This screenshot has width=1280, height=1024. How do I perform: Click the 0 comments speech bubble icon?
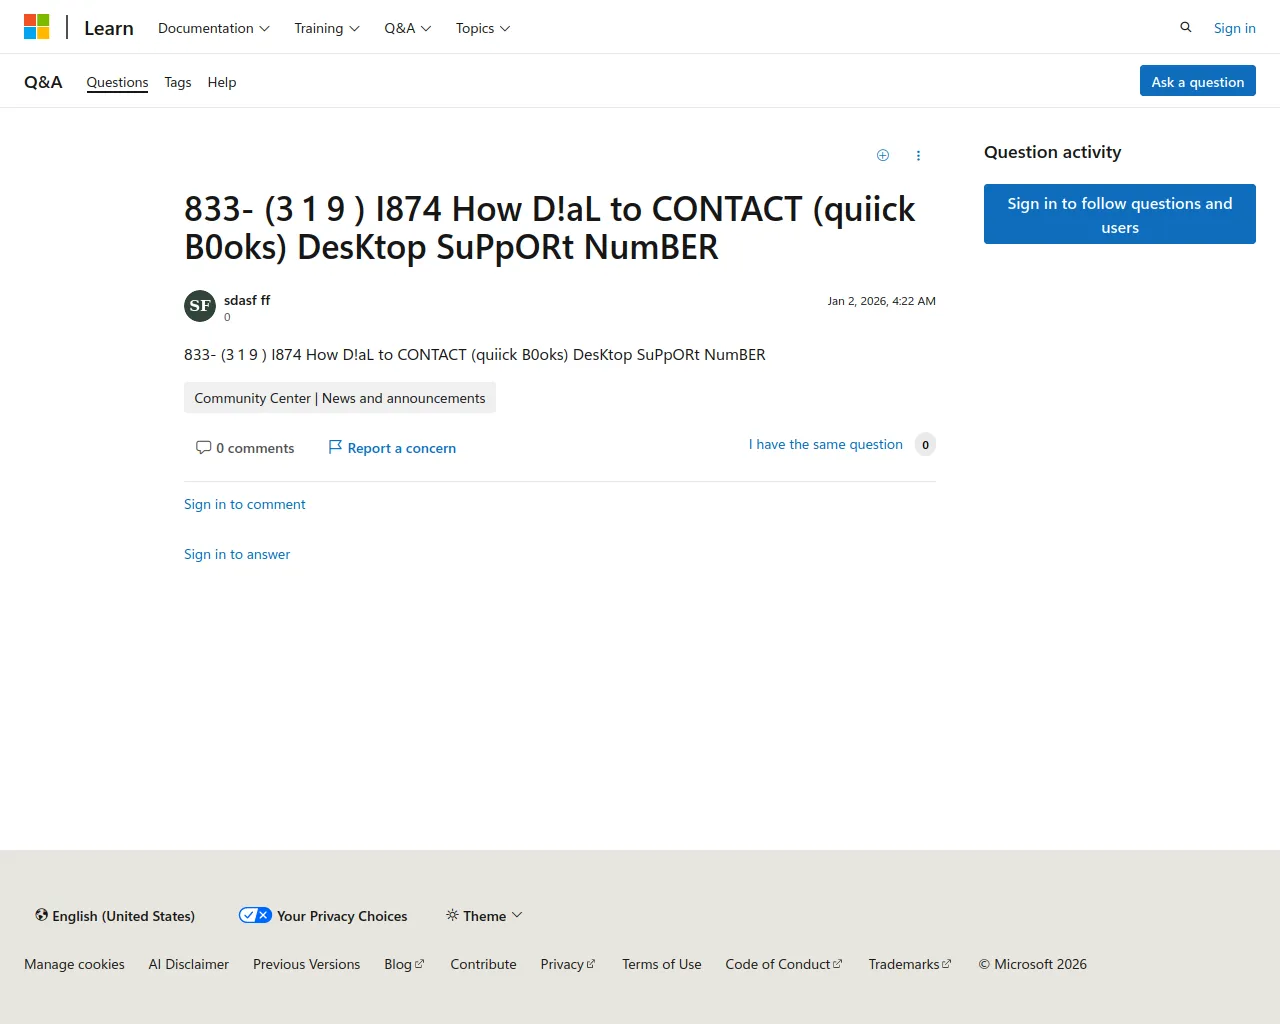click(204, 447)
